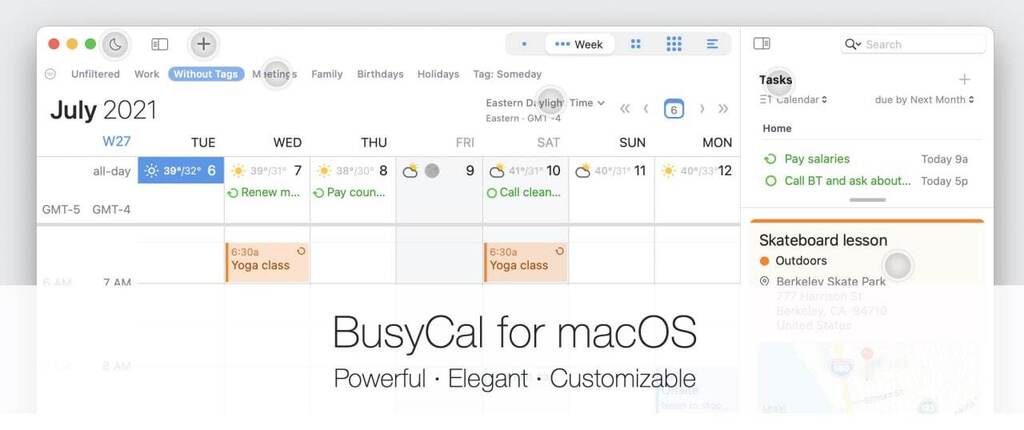Click the orange Outdoors calendar dot
Image resolution: width=1024 pixels, height=430 pixels.
(x=765, y=261)
